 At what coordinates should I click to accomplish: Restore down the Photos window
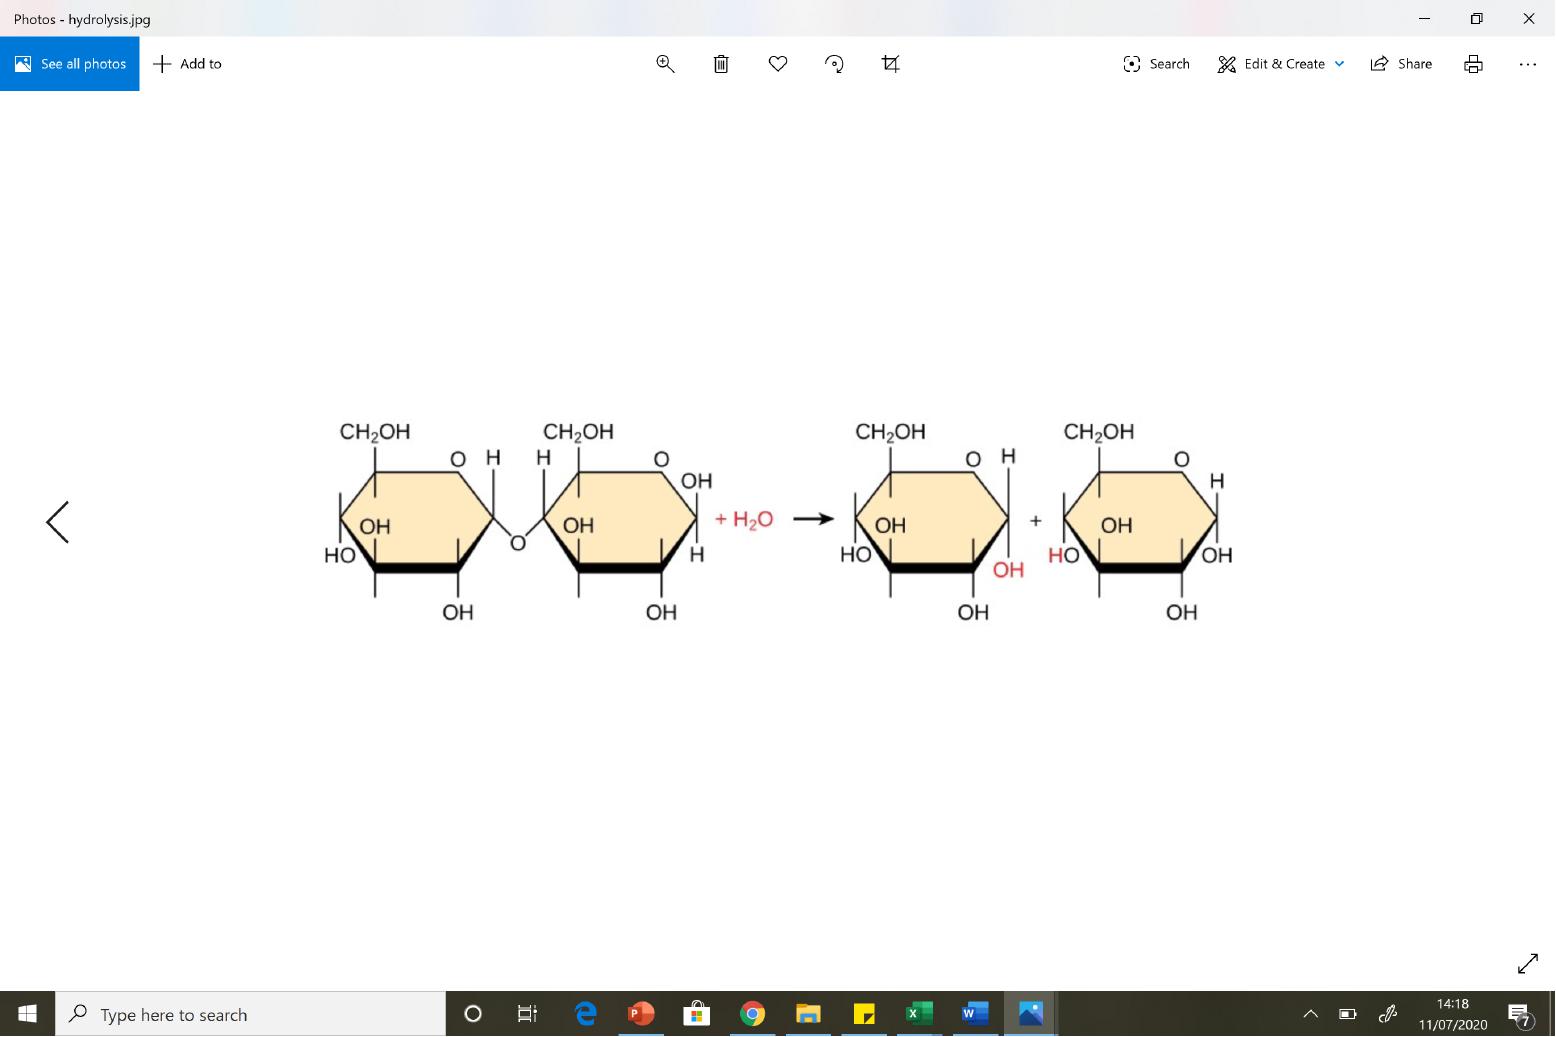coord(1476,18)
